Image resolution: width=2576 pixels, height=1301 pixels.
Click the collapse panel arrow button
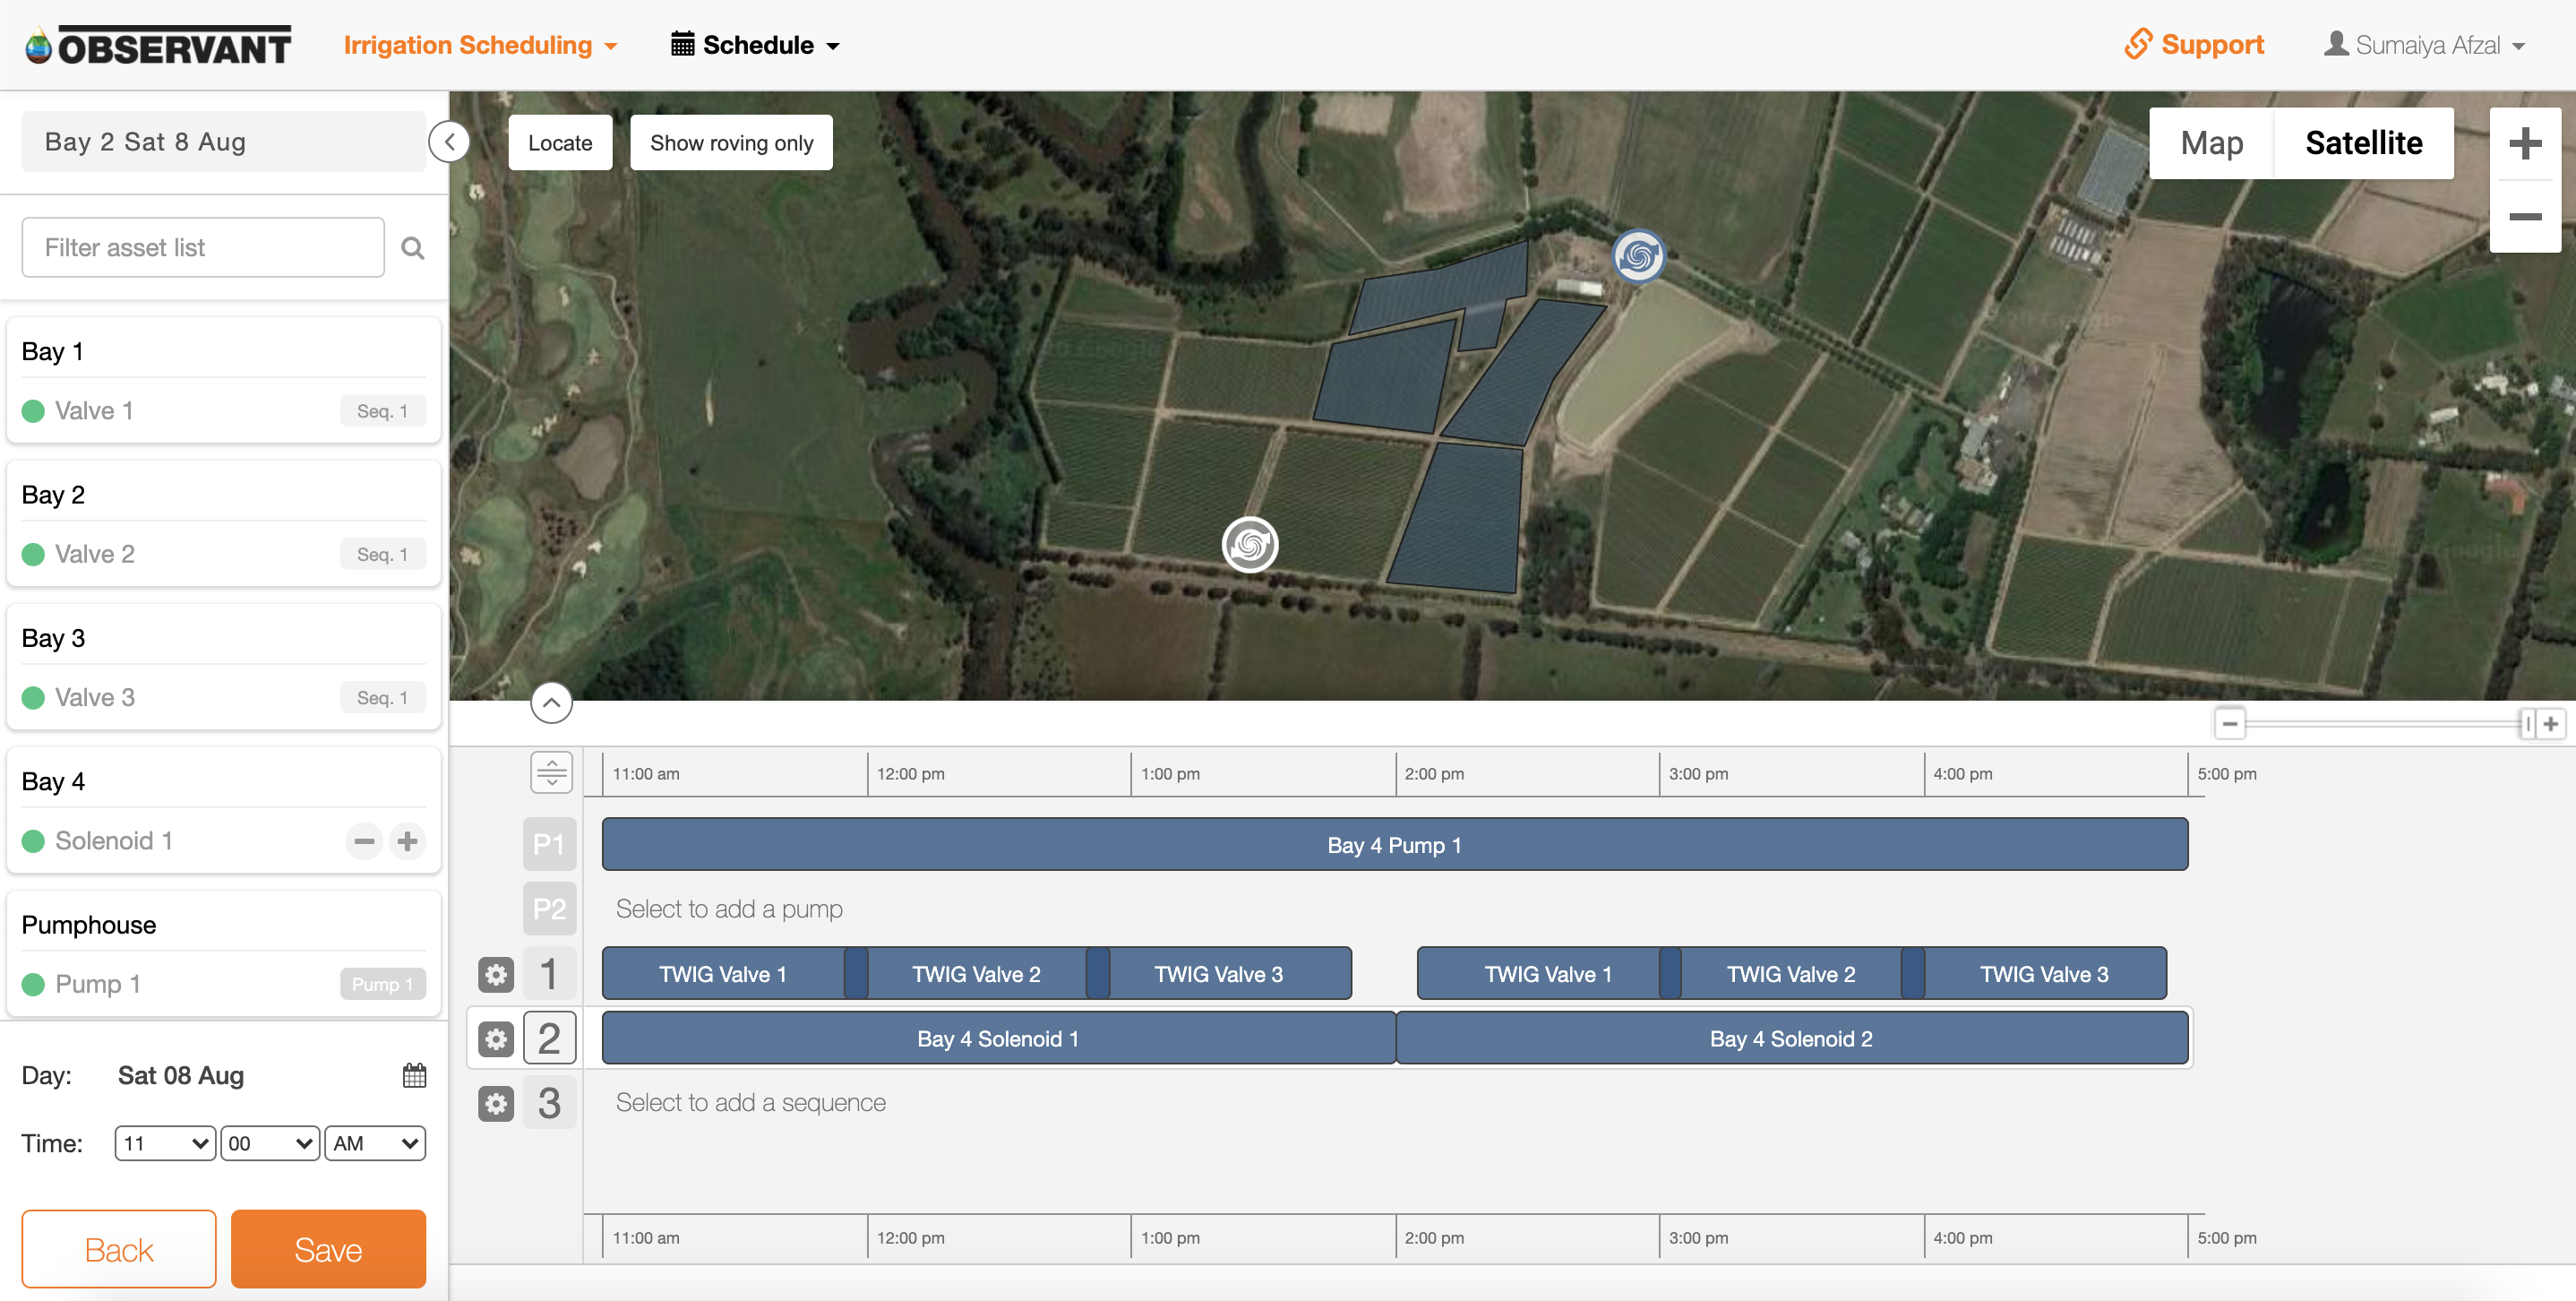pos(450,141)
